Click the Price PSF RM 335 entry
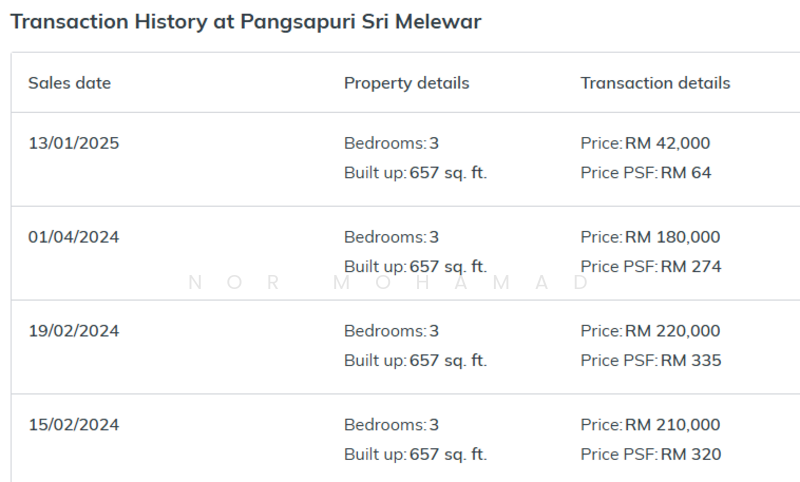Viewport: 800px width, 482px height. [x=650, y=361]
